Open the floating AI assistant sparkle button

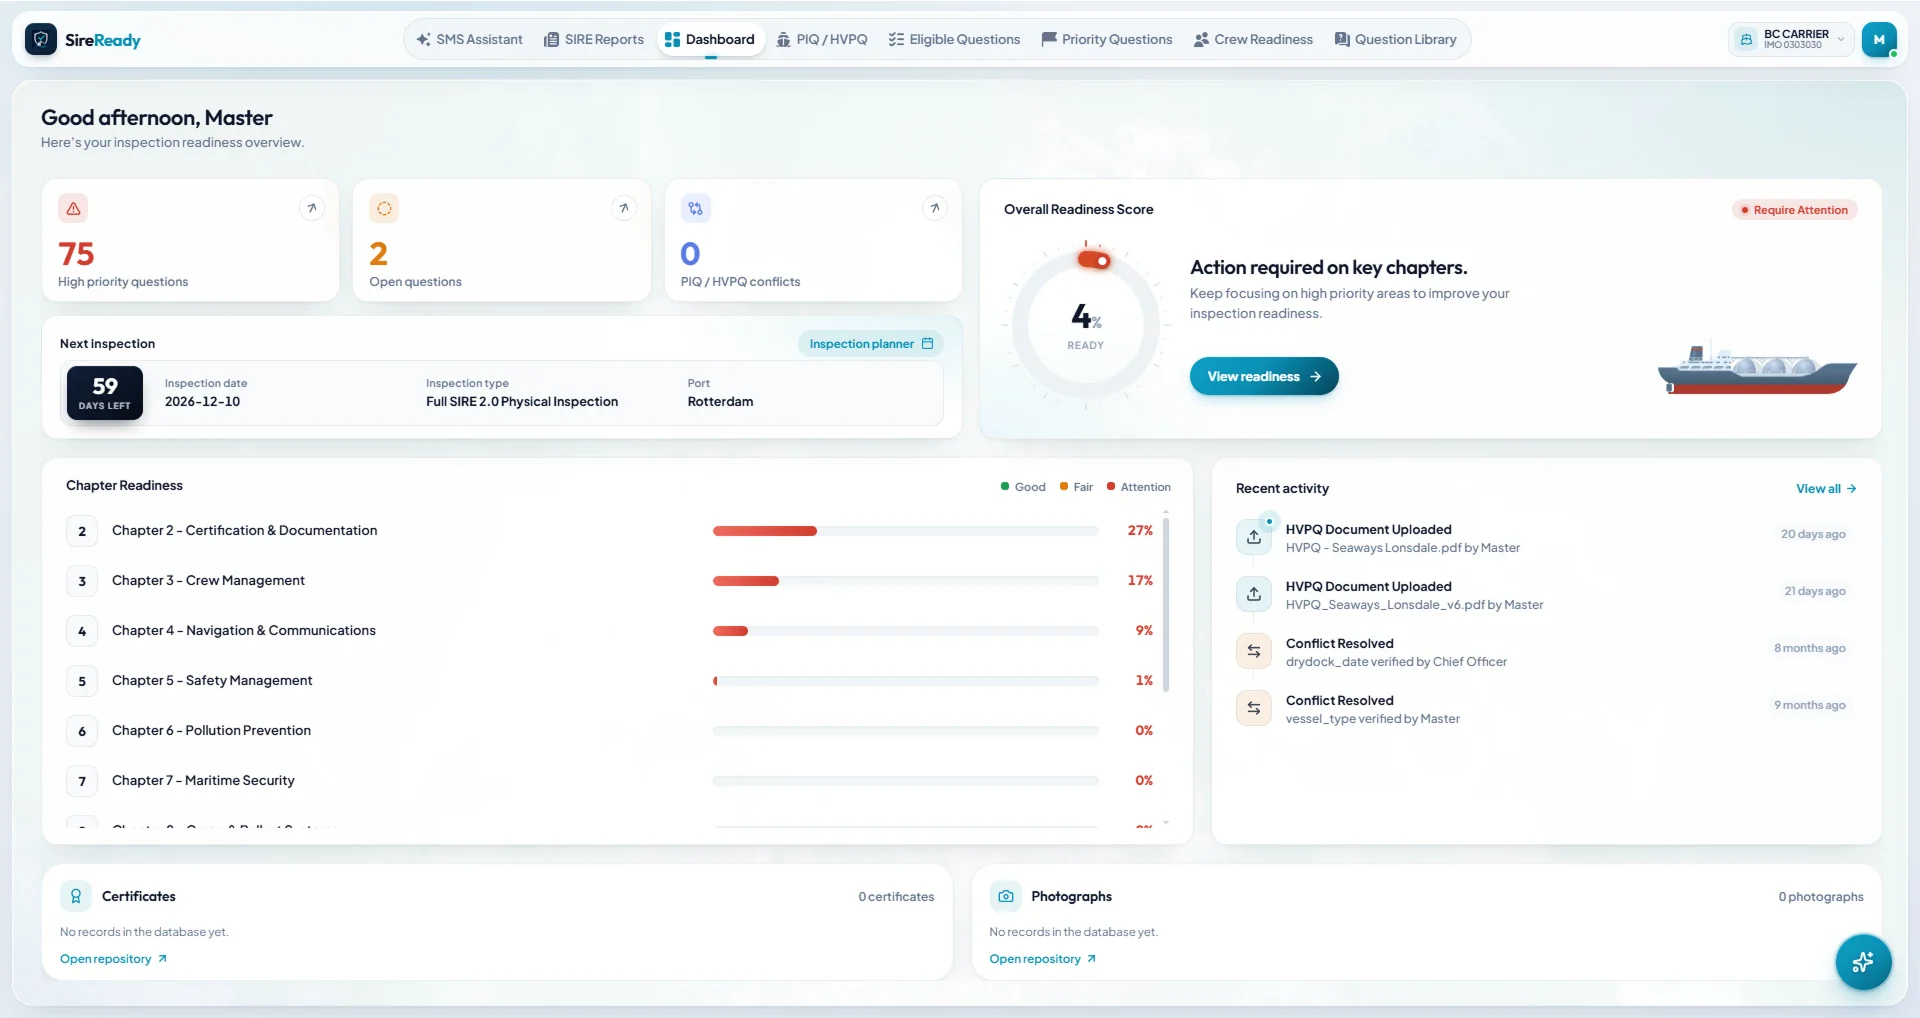[1863, 962]
